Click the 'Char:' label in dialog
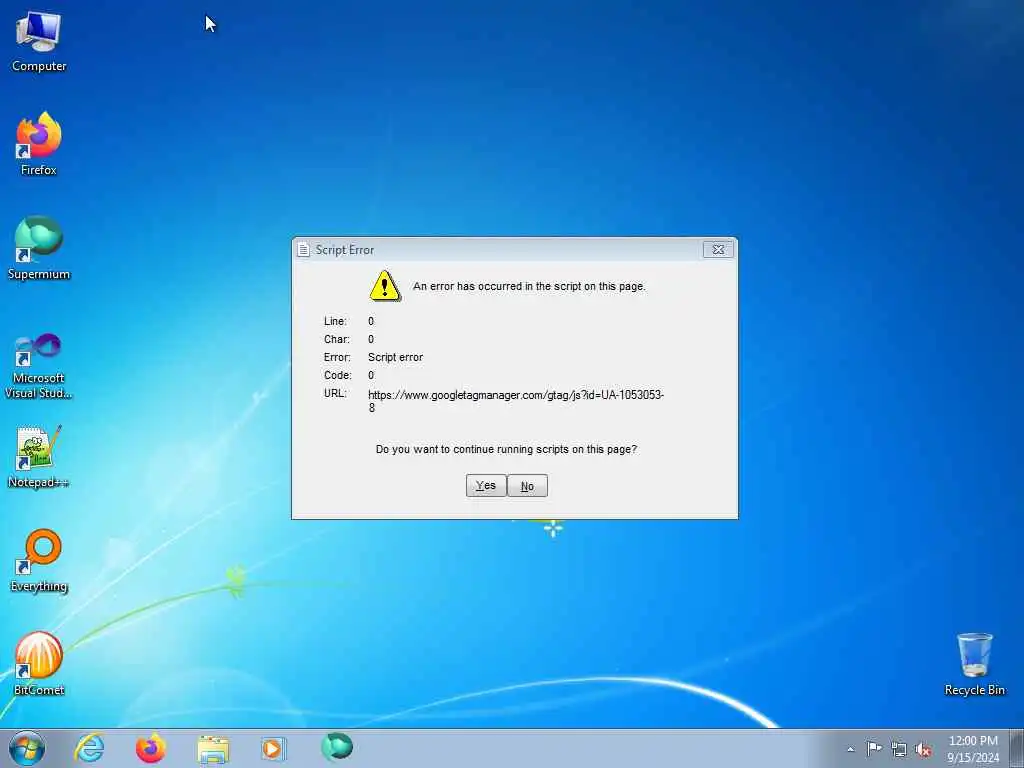The image size is (1024, 768). point(336,339)
